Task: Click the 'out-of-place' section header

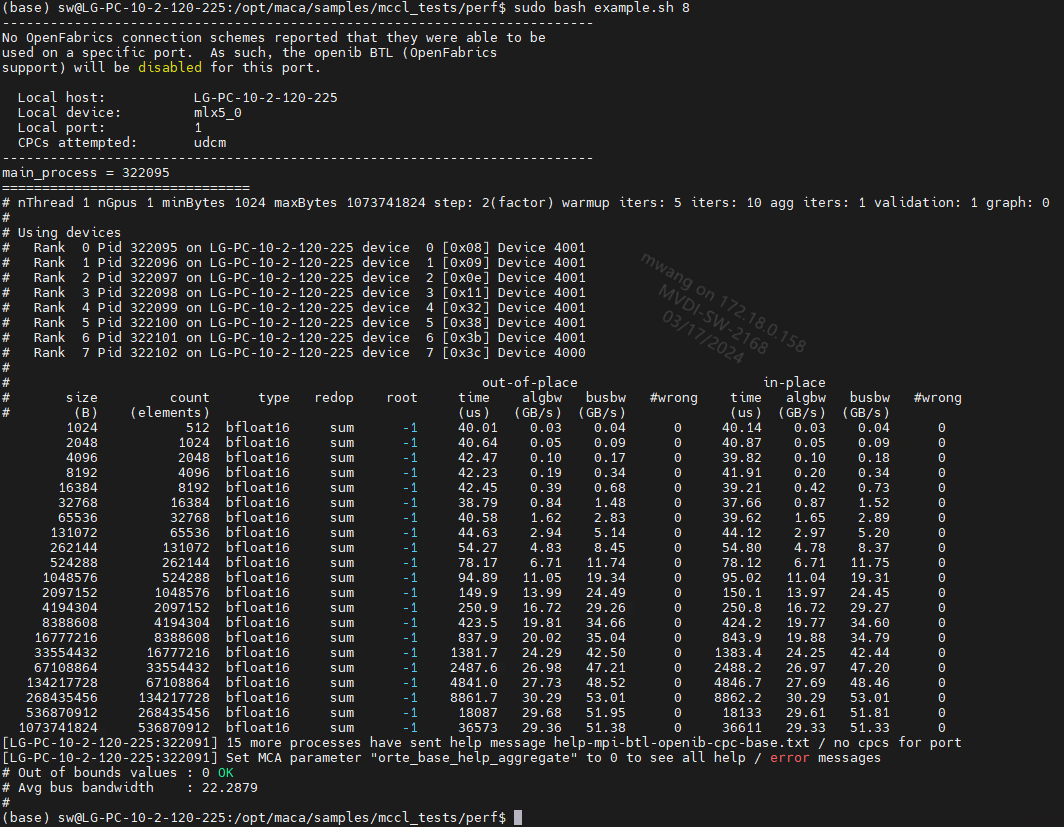Action: click(529, 383)
